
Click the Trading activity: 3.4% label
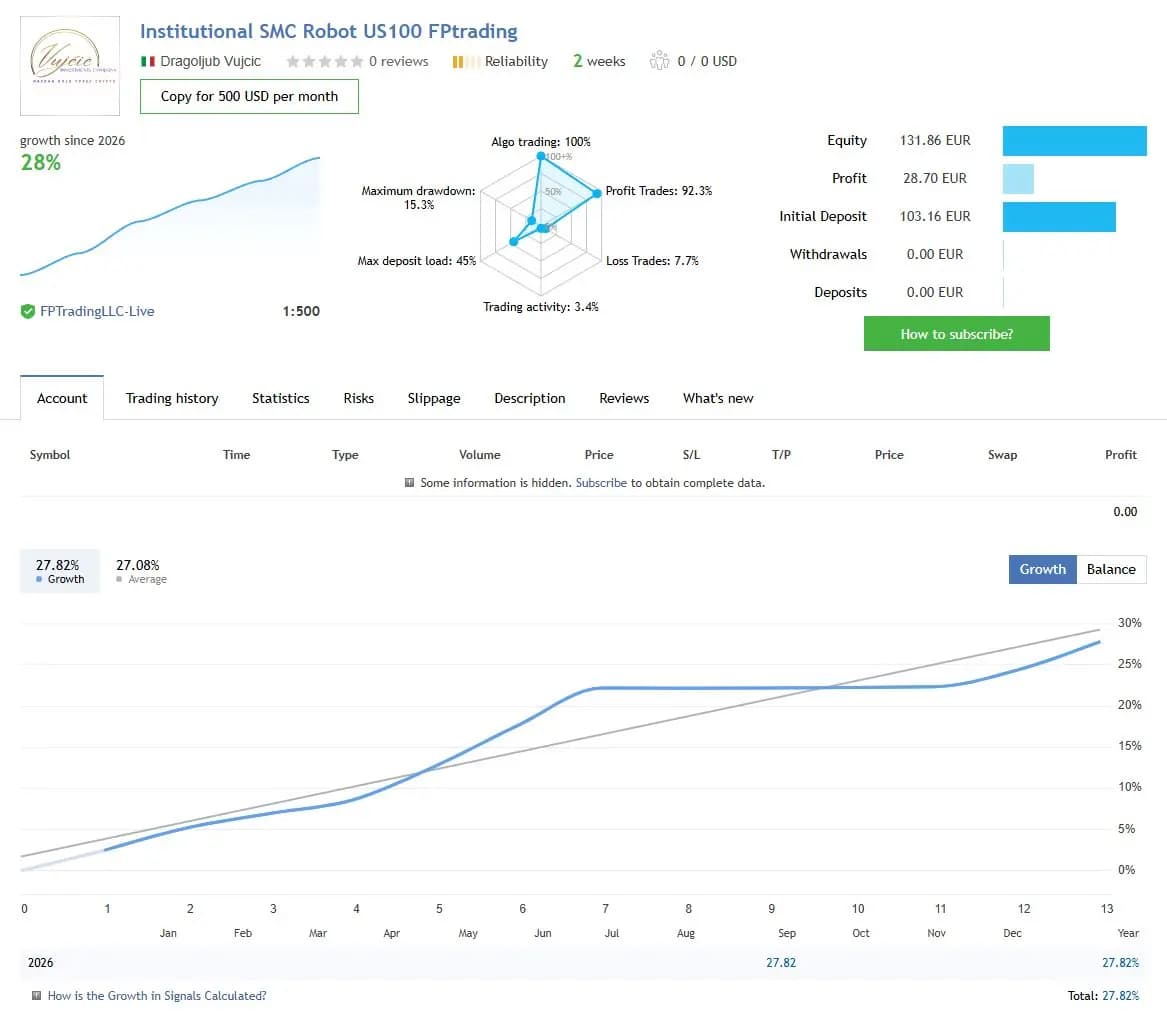(541, 307)
